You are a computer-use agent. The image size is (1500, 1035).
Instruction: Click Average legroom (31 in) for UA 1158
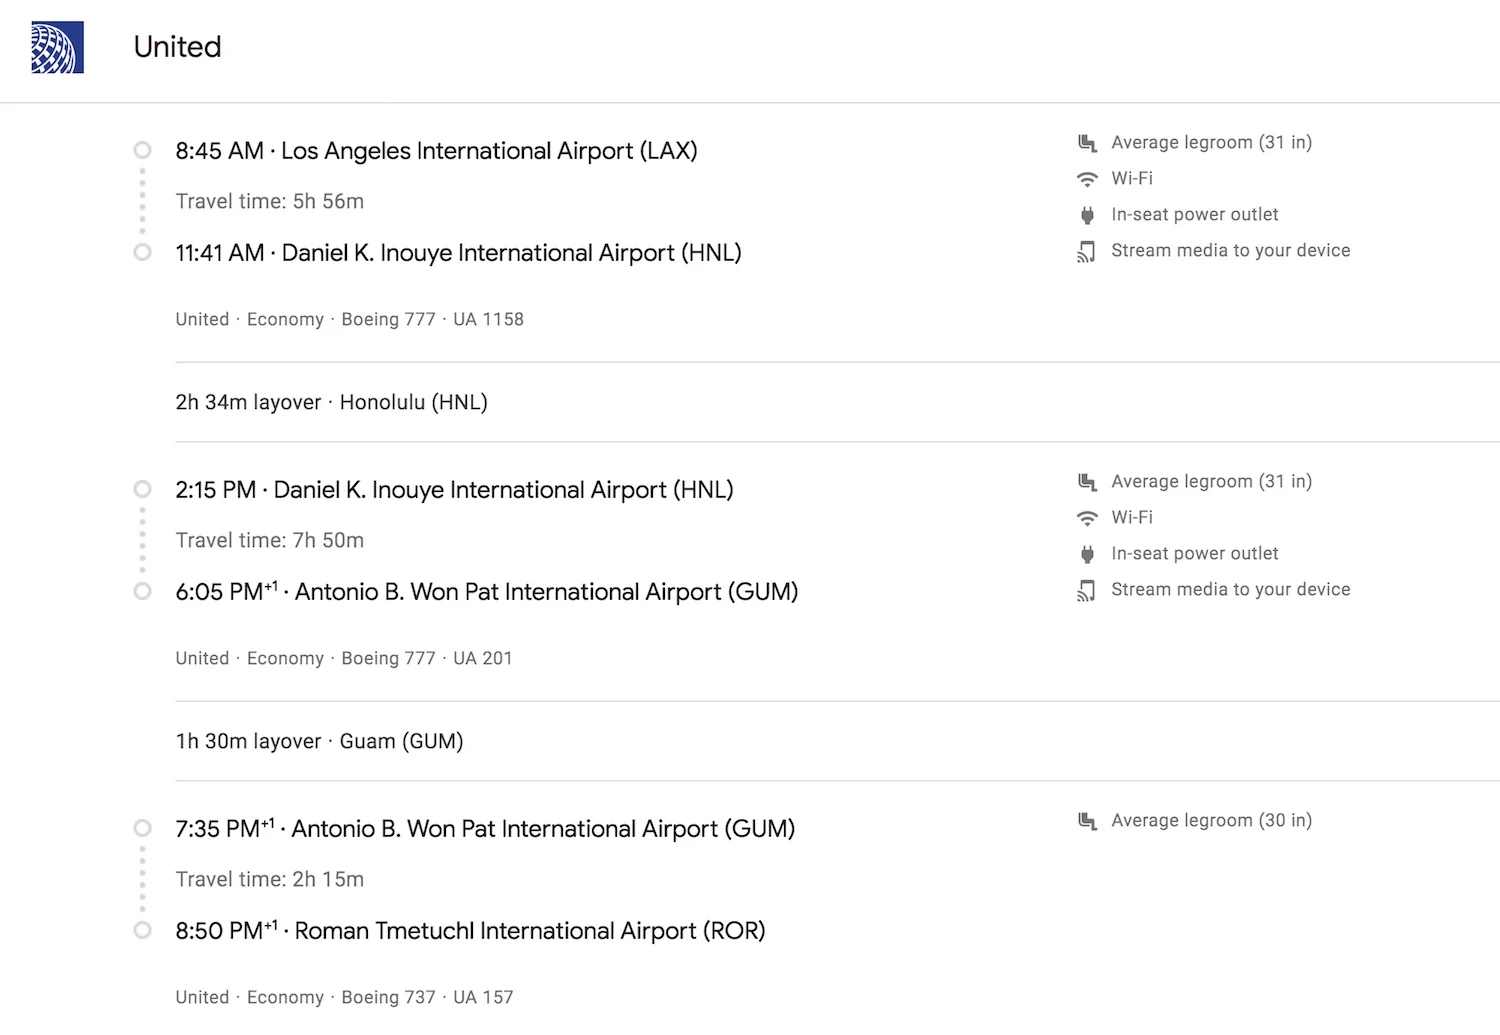click(1212, 142)
